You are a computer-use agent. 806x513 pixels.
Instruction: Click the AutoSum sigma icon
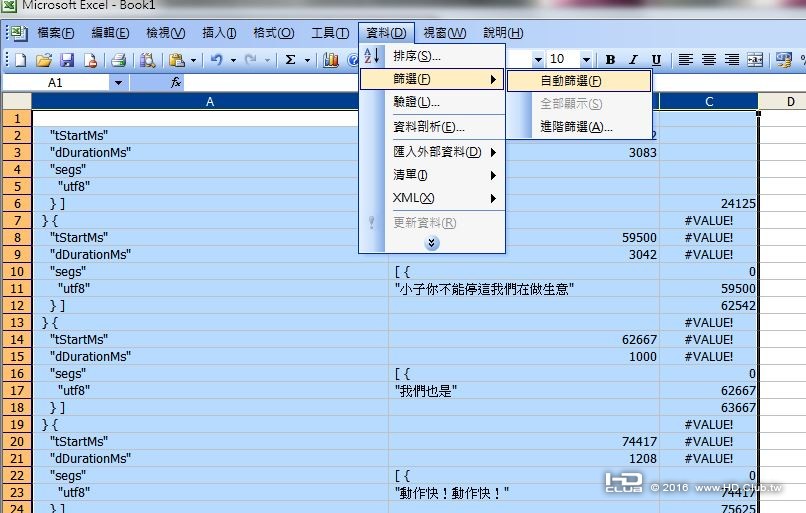tap(290, 60)
